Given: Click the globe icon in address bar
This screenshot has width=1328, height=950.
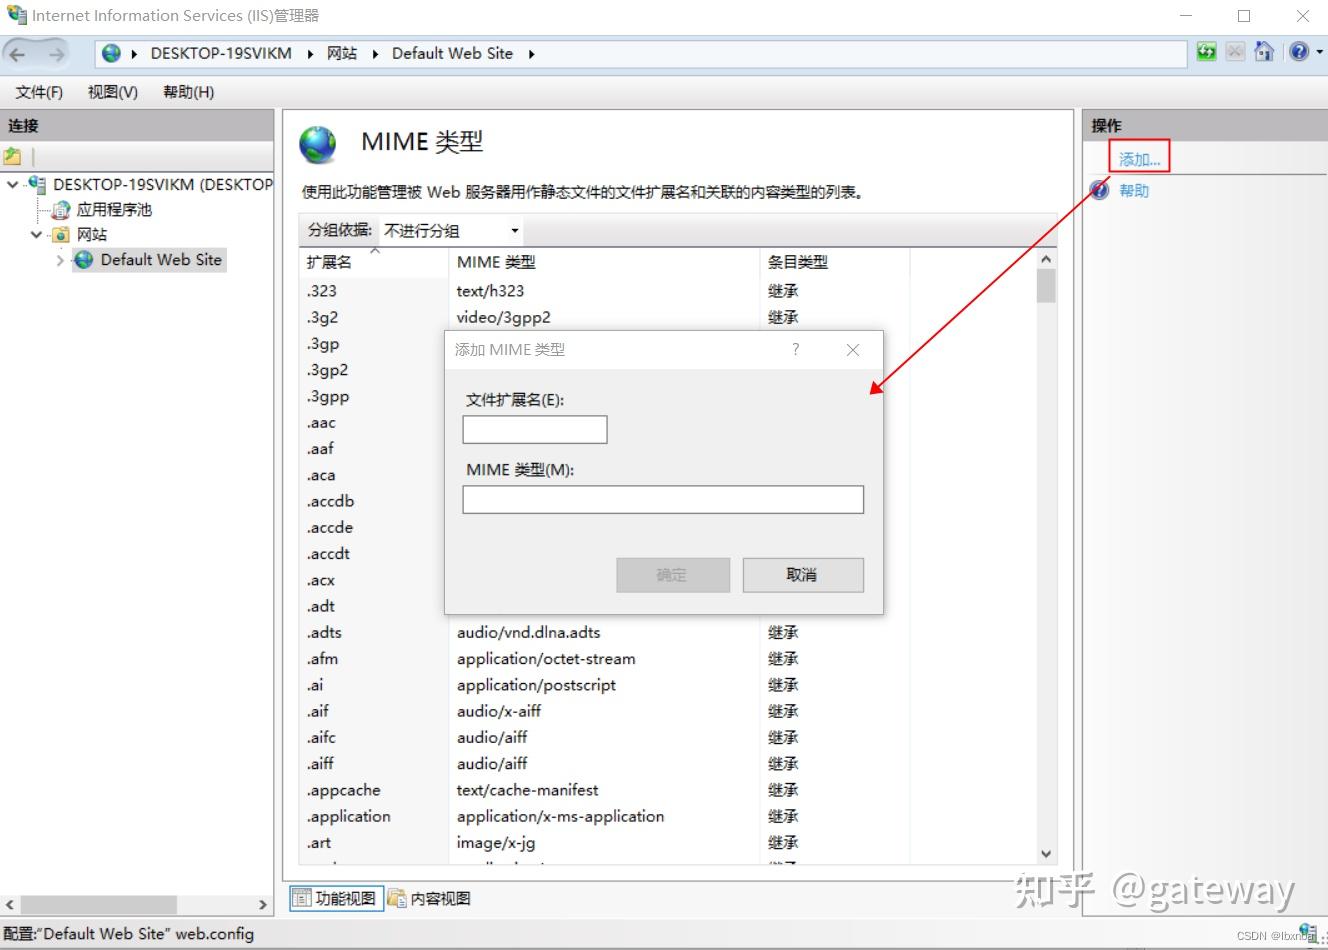Looking at the screenshot, I should pyautogui.click(x=112, y=54).
